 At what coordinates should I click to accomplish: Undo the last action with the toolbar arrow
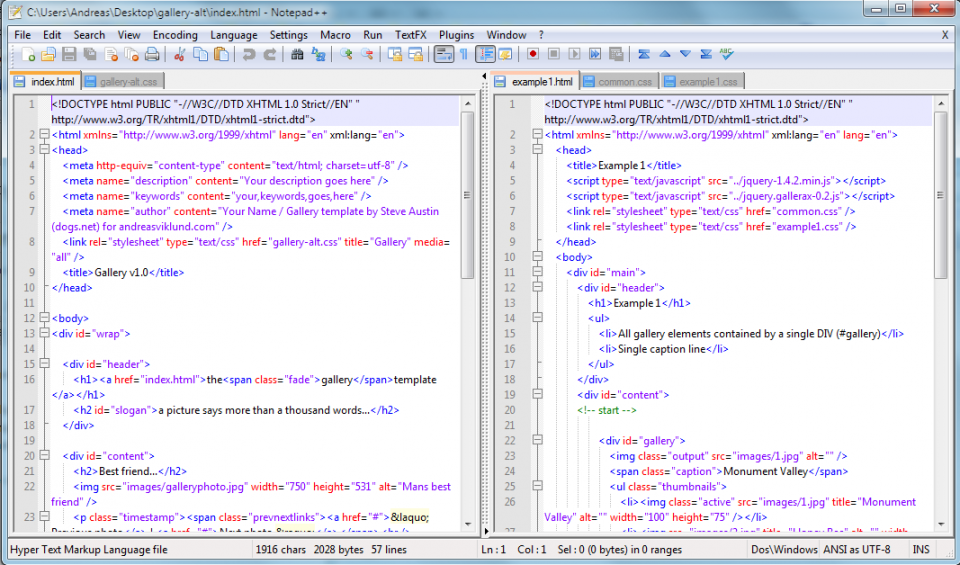click(x=249, y=54)
